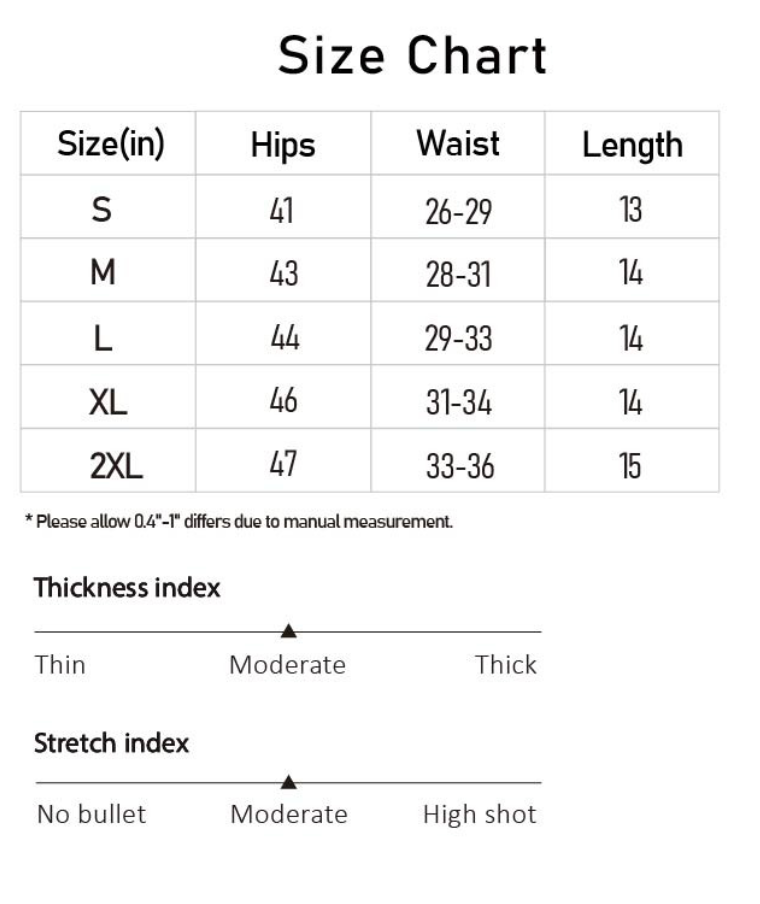Click hips value 43 in M row
The height and width of the screenshot is (904, 760).
[x=284, y=273]
